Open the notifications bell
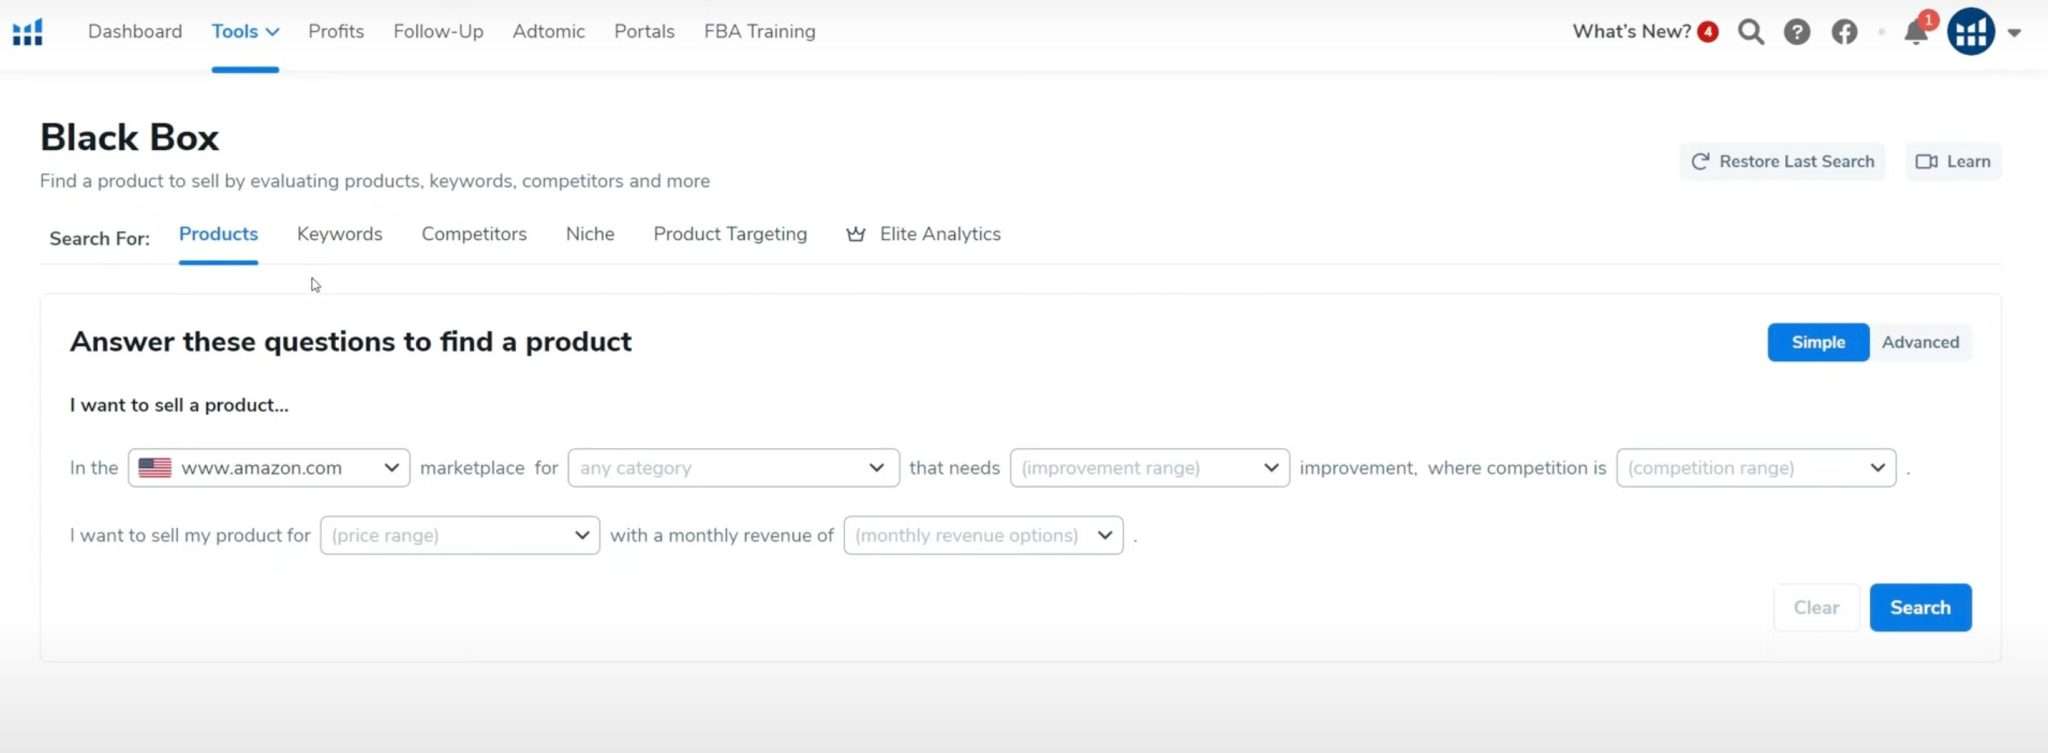Image resolution: width=2048 pixels, height=753 pixels. pos(1915,32)
